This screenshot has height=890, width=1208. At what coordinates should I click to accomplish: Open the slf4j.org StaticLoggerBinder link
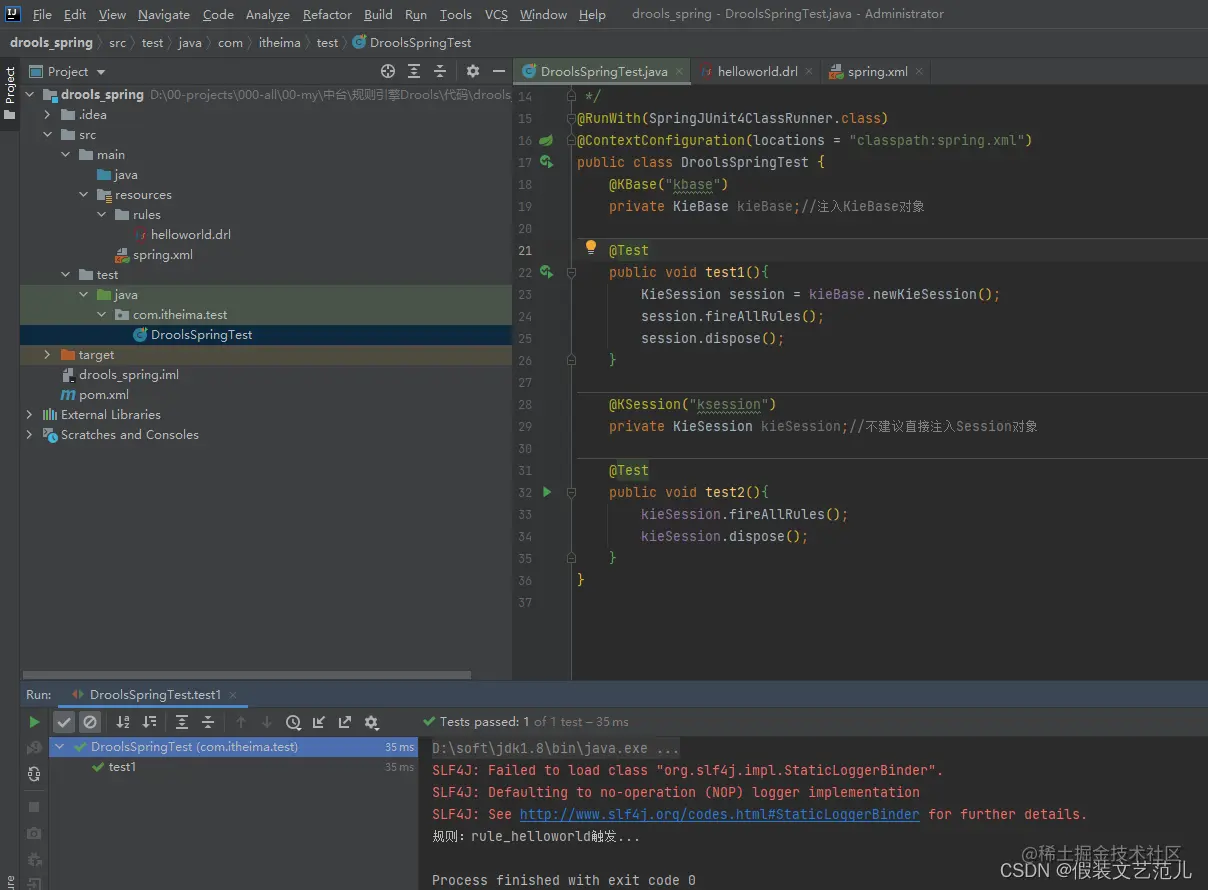coord(719,815)
